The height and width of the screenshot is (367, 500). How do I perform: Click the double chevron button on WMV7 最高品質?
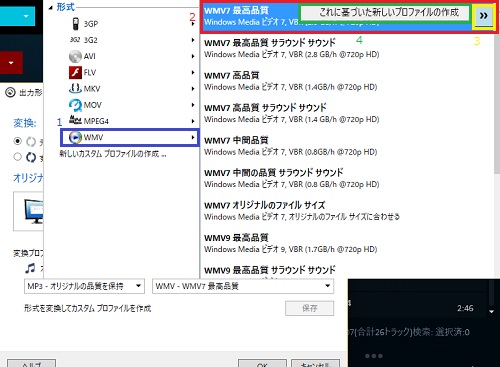click(483, 15)
